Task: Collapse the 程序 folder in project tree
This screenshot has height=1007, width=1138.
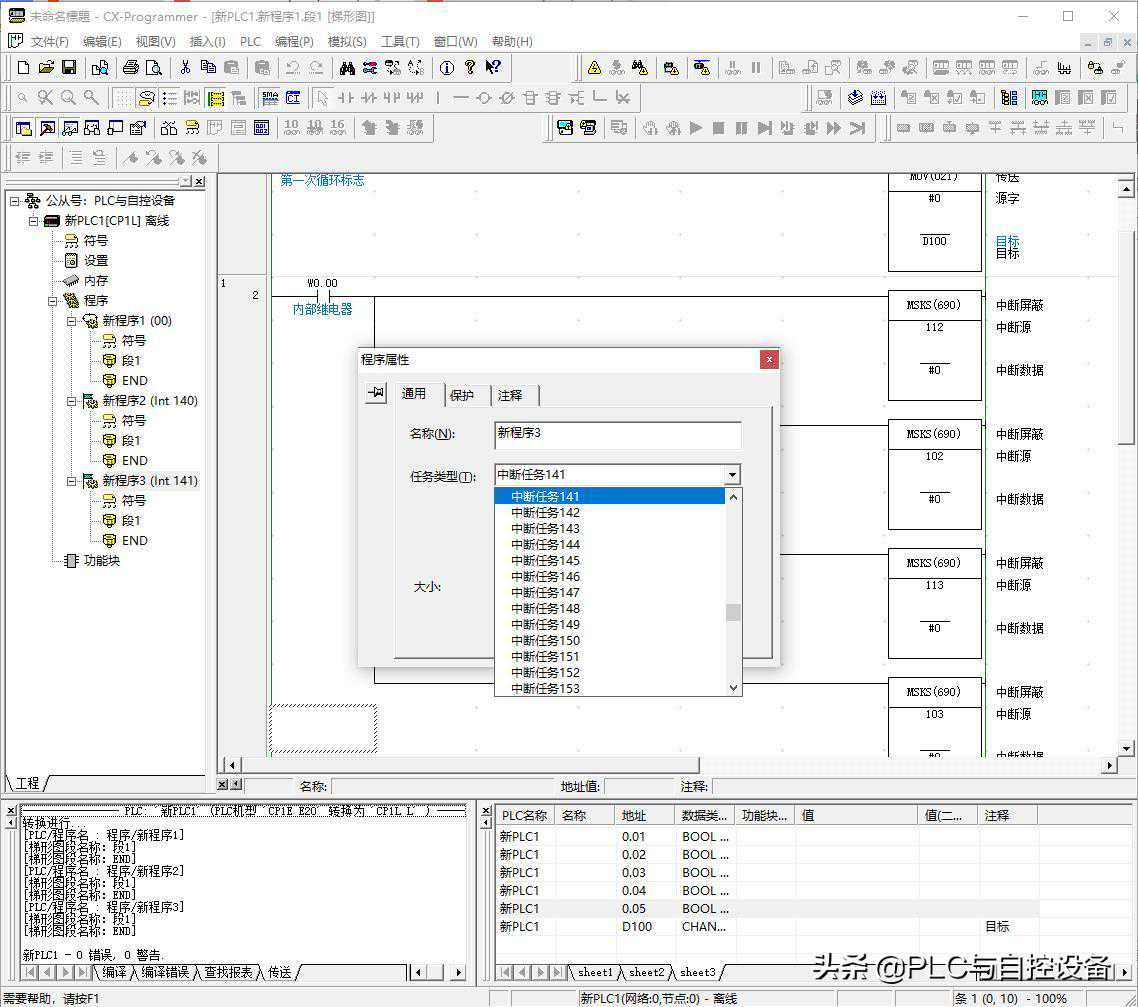Action: point(54,301)
